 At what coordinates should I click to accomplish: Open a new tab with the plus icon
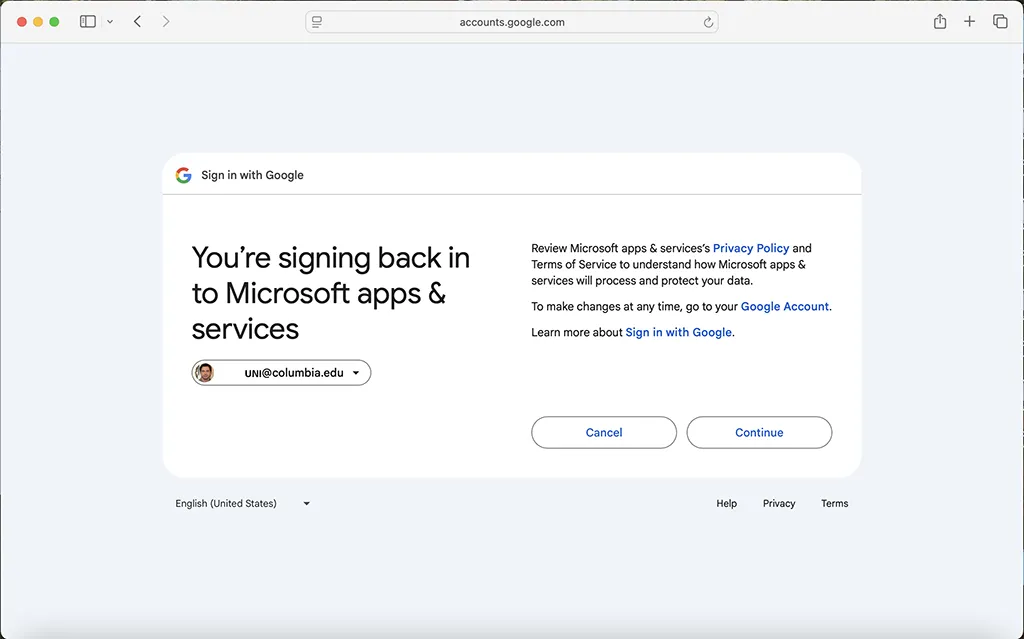tap(969, 22)
